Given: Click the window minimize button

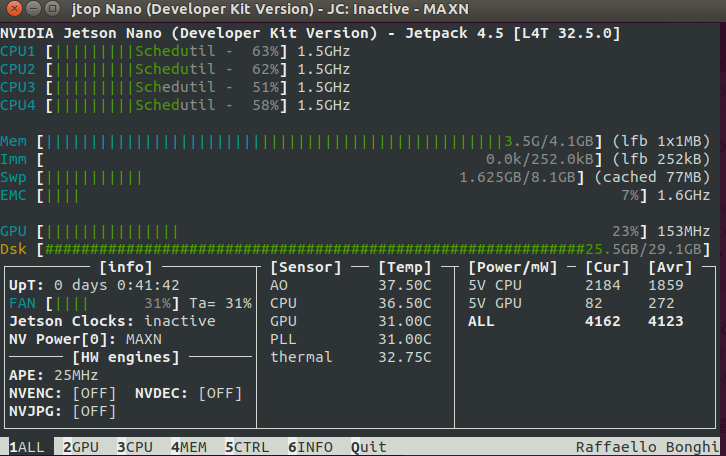Looking at the screenshot, I should tap(34, 8).
